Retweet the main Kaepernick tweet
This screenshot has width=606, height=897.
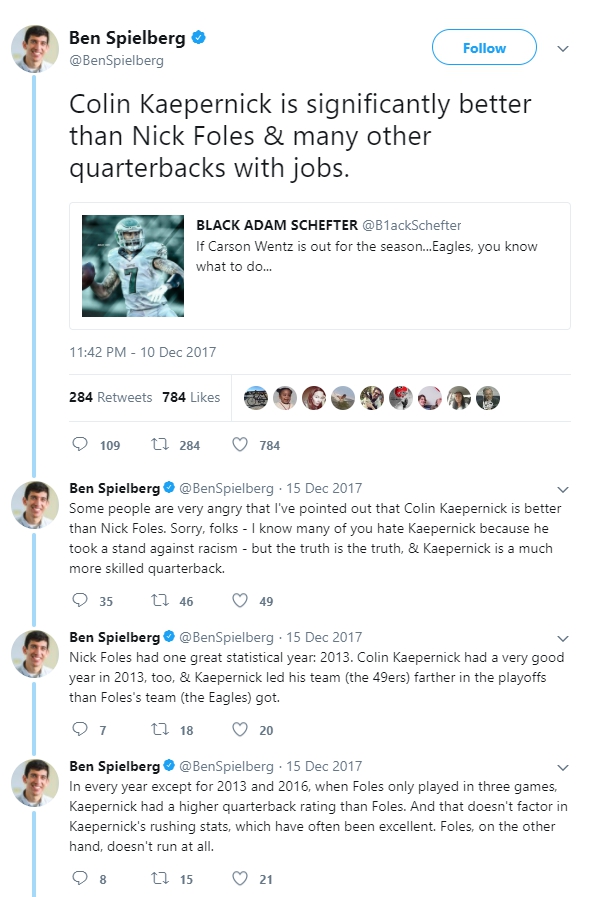click(x=160, y=444)
